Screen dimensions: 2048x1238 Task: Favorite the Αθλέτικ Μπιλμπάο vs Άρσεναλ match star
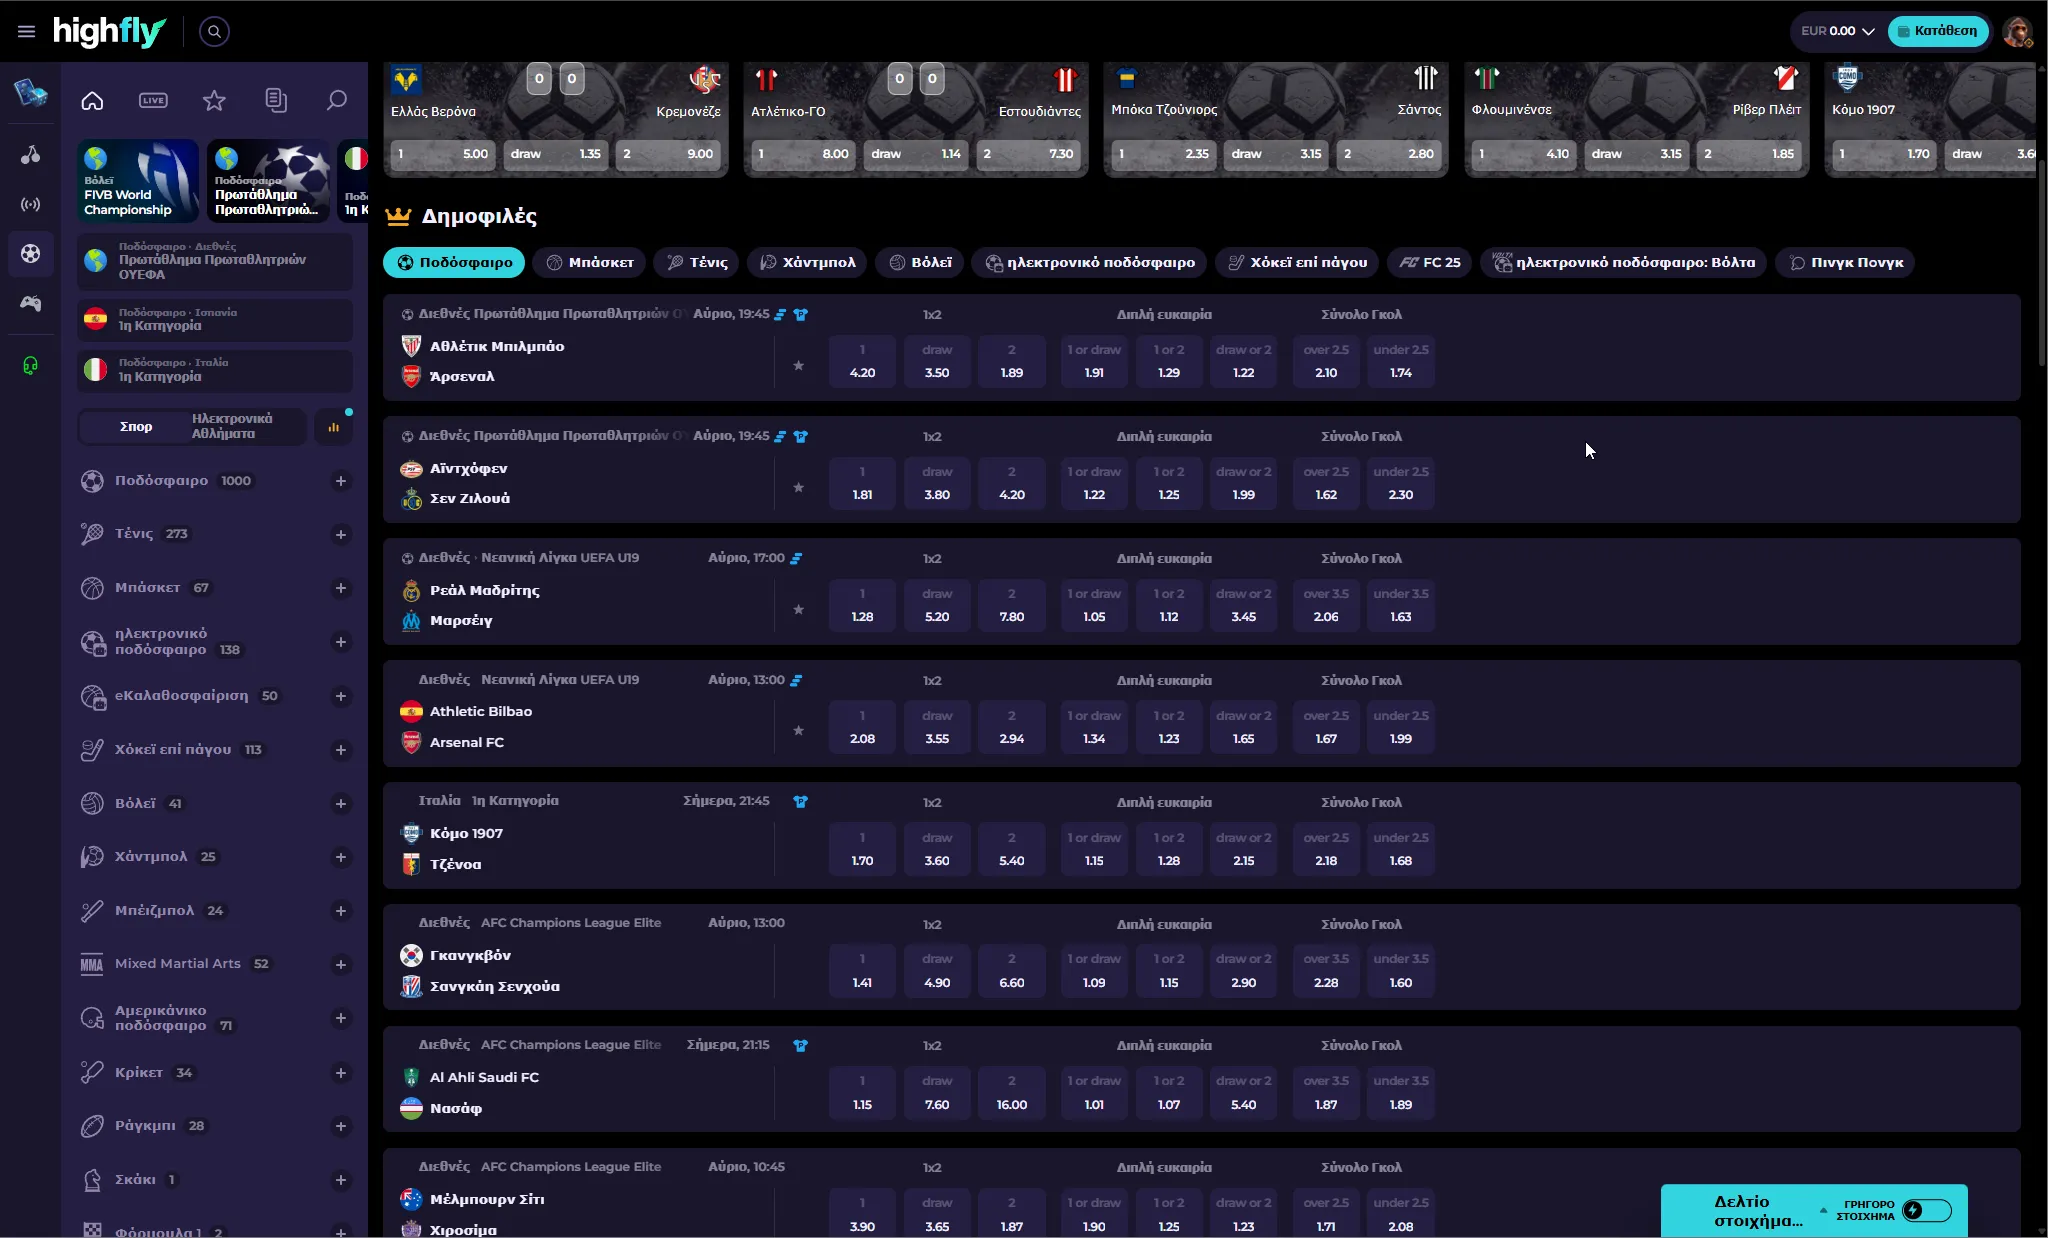(x=798, y=366)
